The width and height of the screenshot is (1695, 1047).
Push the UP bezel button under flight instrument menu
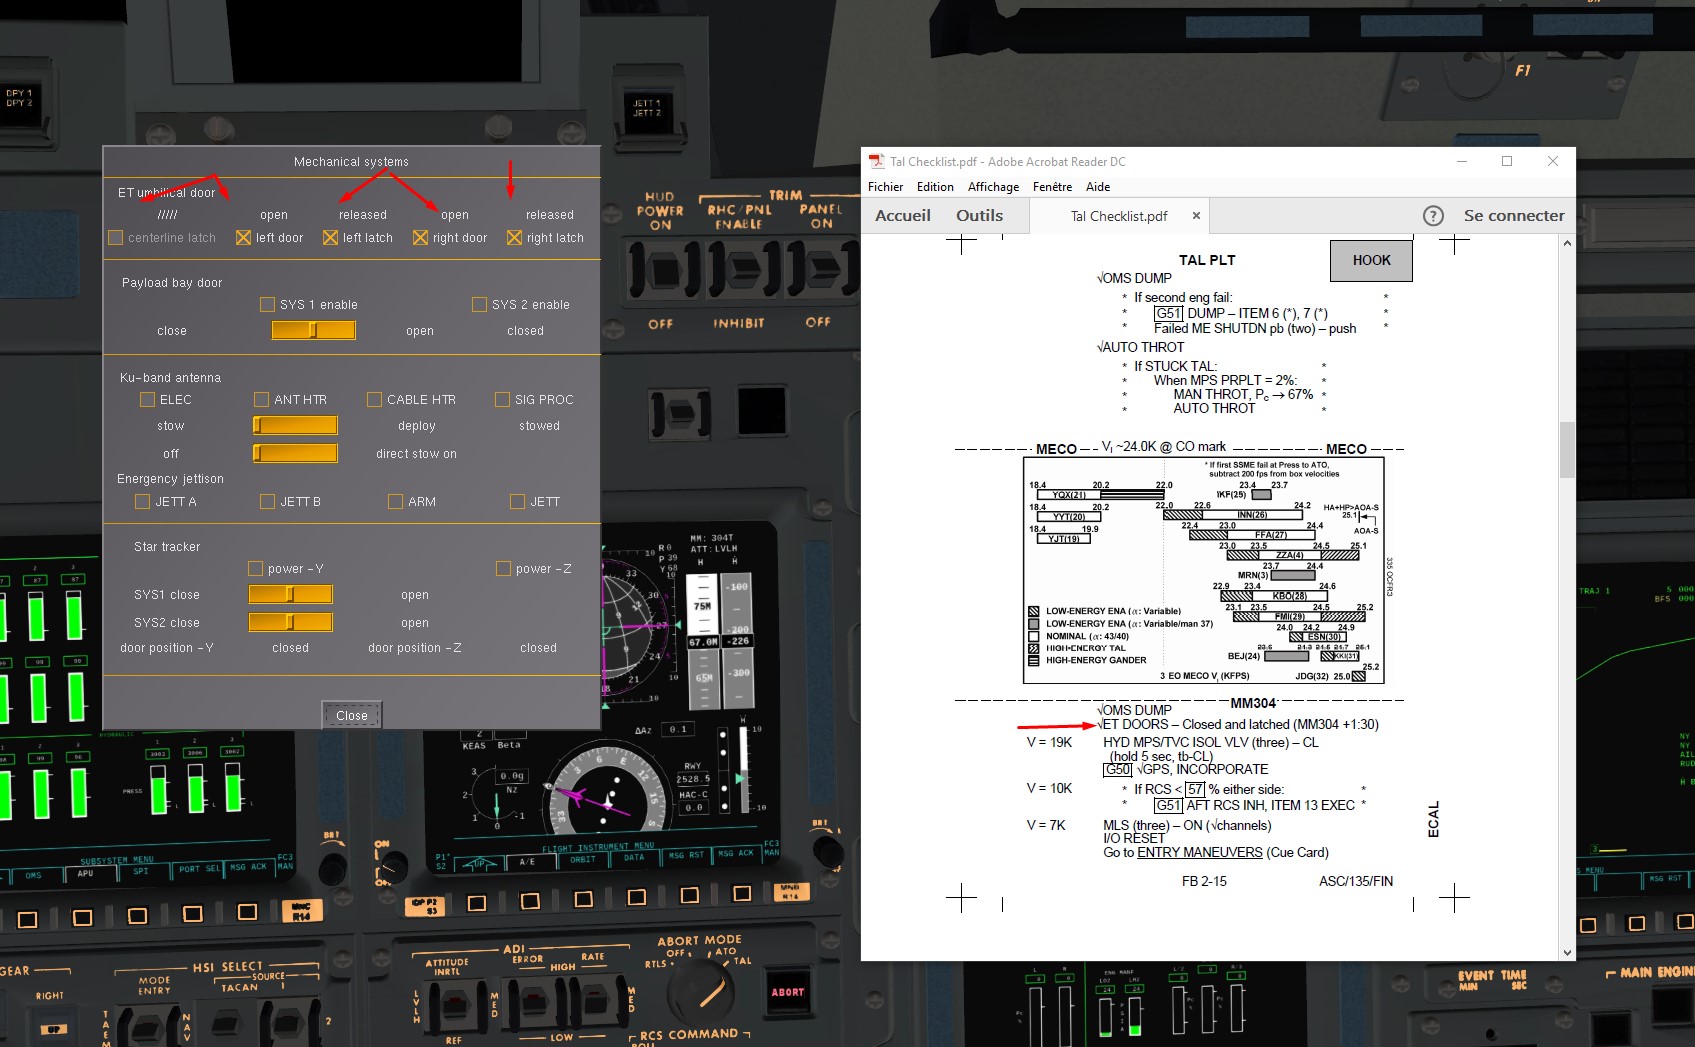(x=477, y=903)
